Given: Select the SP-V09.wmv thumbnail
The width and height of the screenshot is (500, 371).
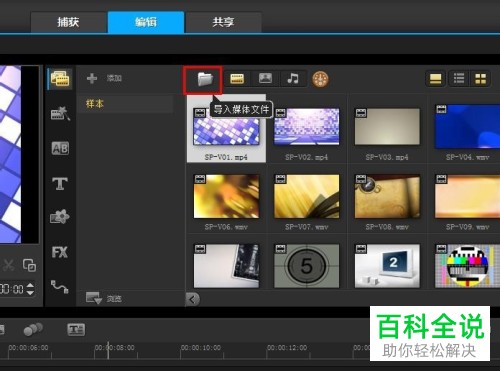Looking at the screenshot, I should point(467,197).
